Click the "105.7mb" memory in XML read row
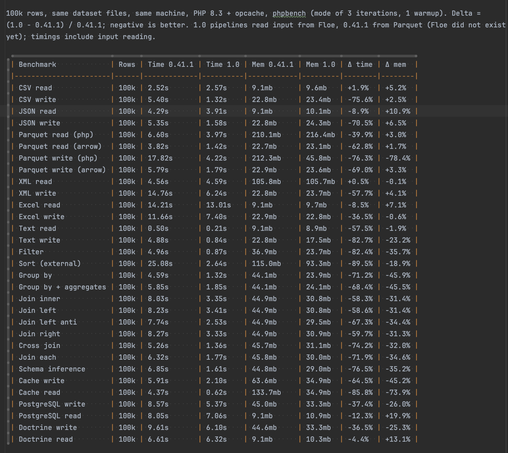Viewport: 508px width, 453px height. pyautogui.click(x=320, y=182)
